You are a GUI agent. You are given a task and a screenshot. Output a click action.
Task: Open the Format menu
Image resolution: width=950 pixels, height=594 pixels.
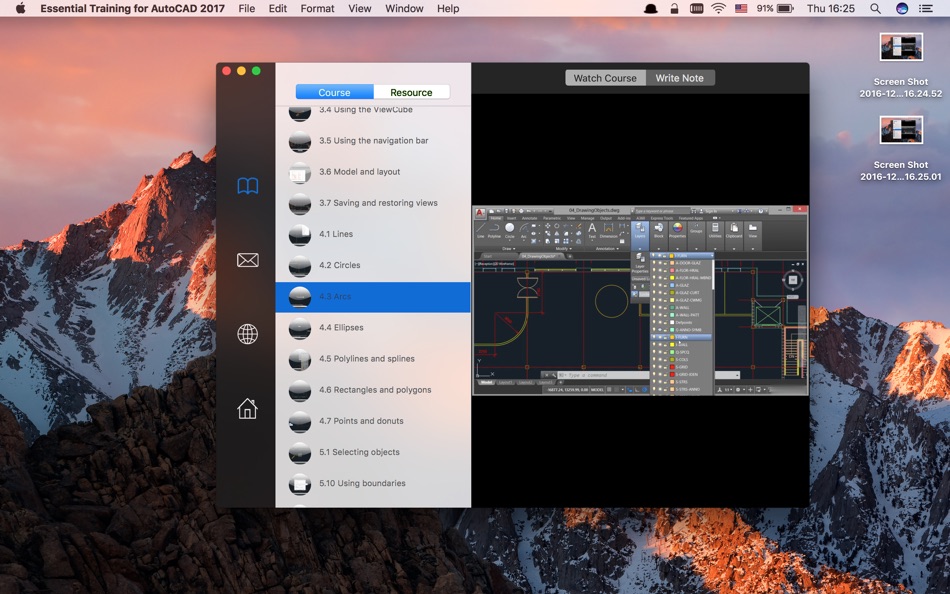click(x=317, y=8)
